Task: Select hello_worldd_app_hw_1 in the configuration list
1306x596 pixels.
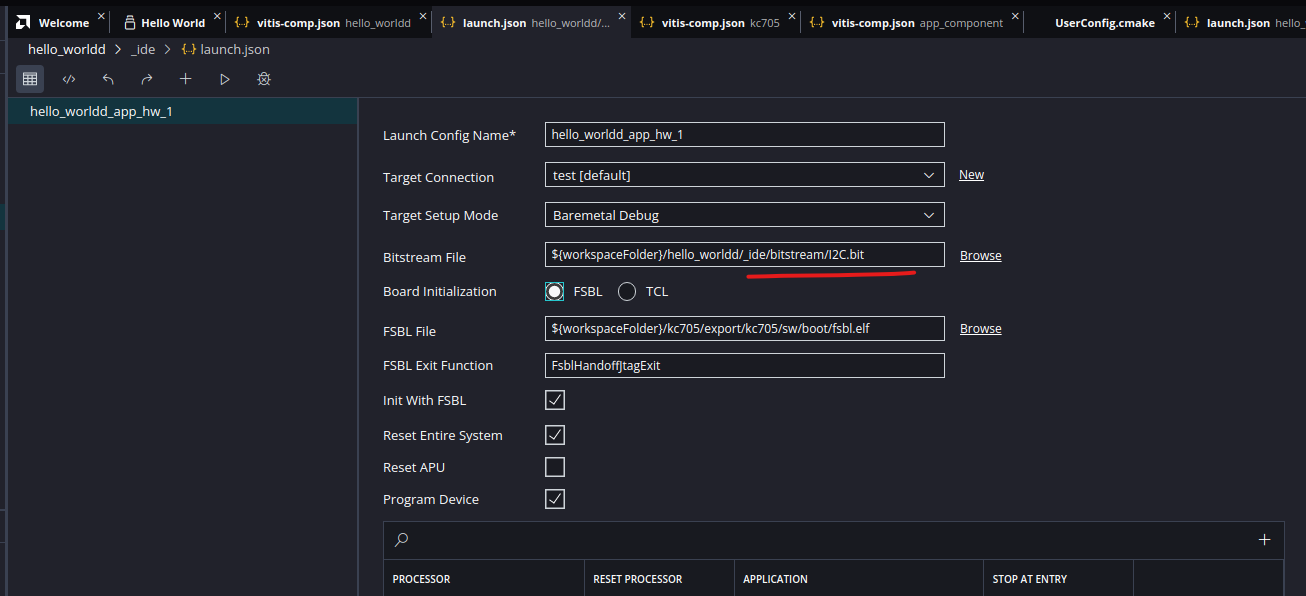Action: pos(183,111)
